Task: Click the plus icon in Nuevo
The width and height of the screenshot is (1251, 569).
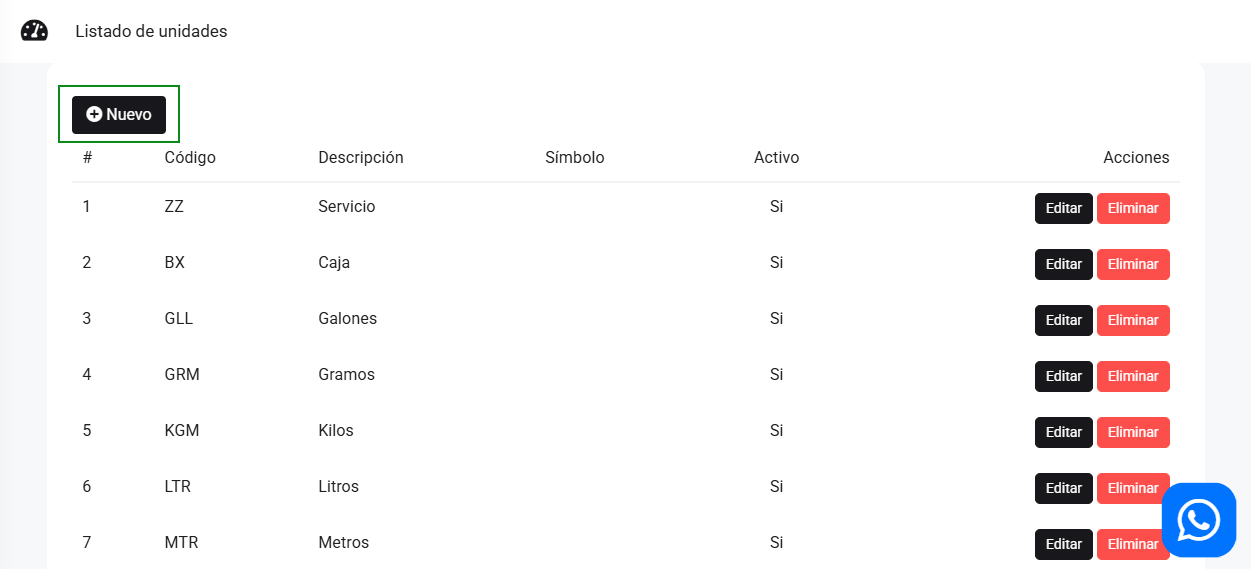Action: pos(94,115)
